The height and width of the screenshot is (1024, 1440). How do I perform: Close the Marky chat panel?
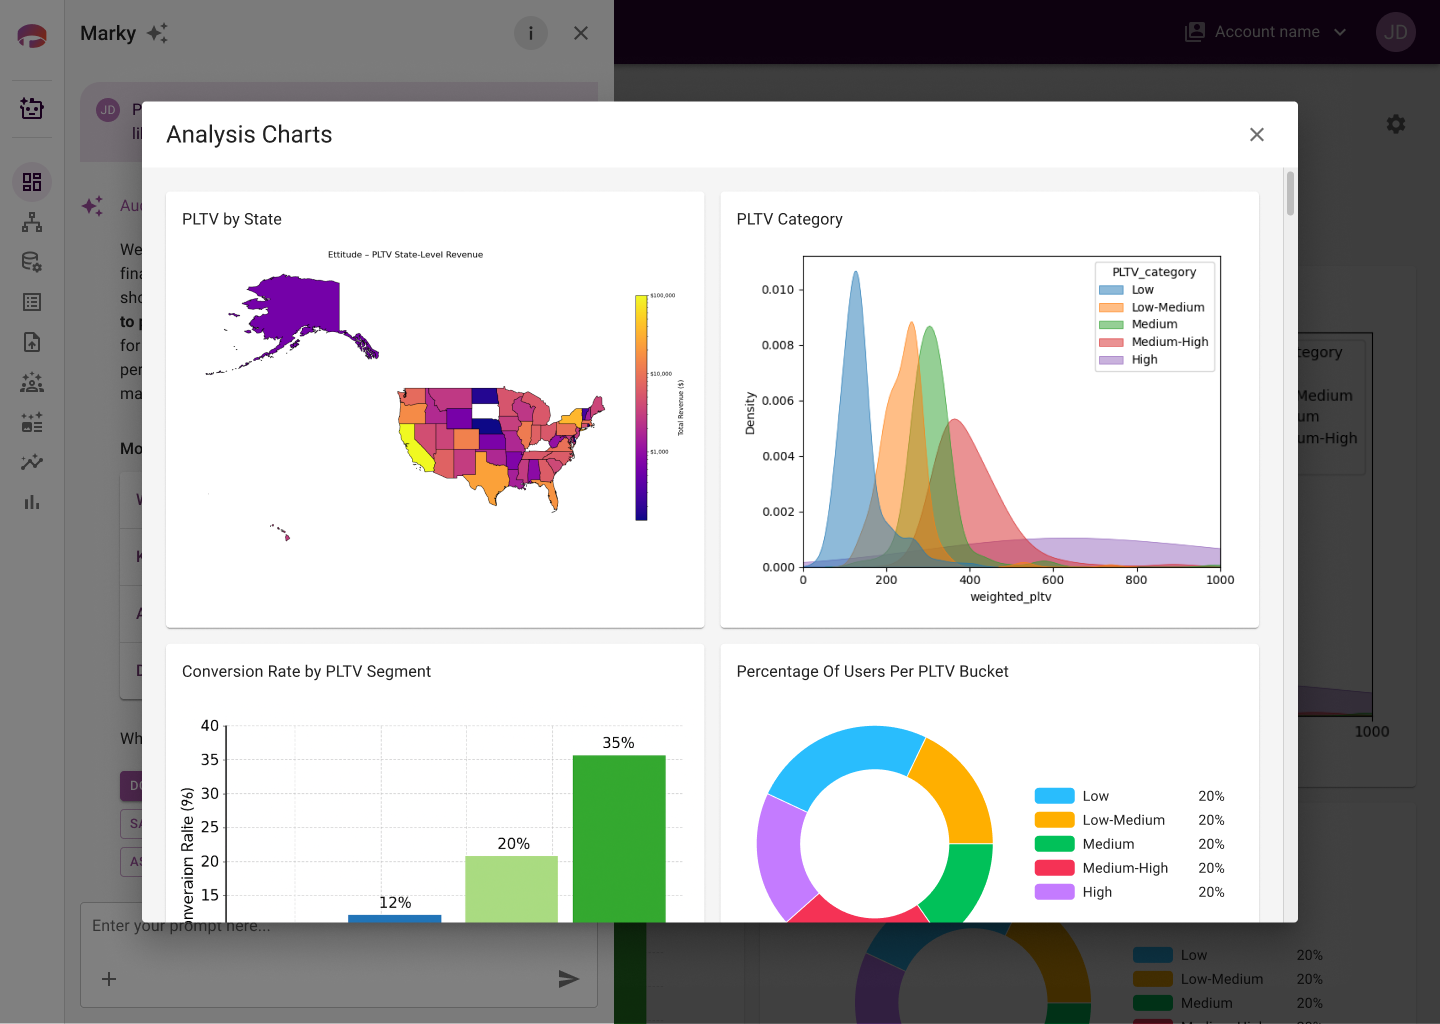(581, 33)
